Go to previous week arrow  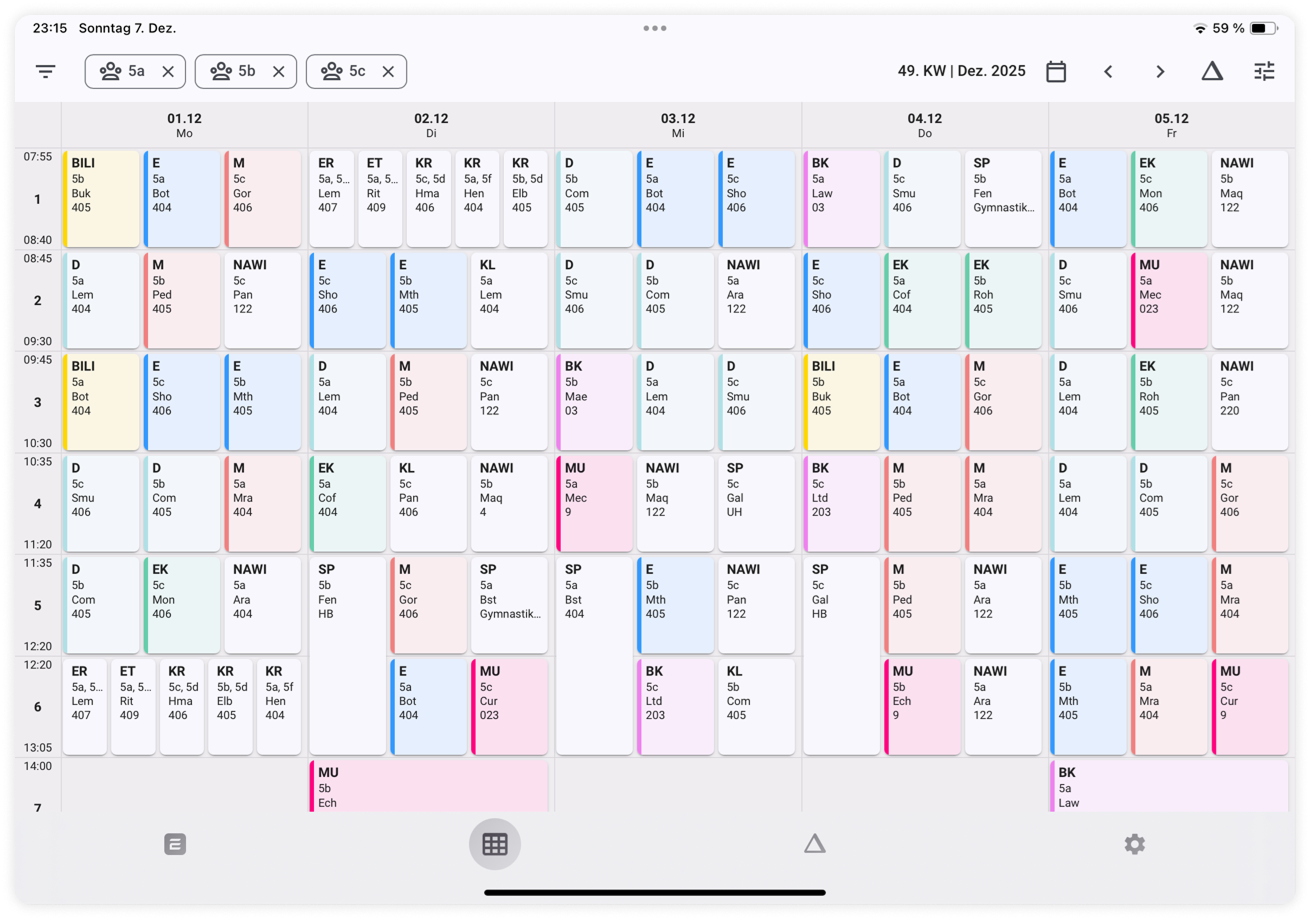pos(1108,72)
